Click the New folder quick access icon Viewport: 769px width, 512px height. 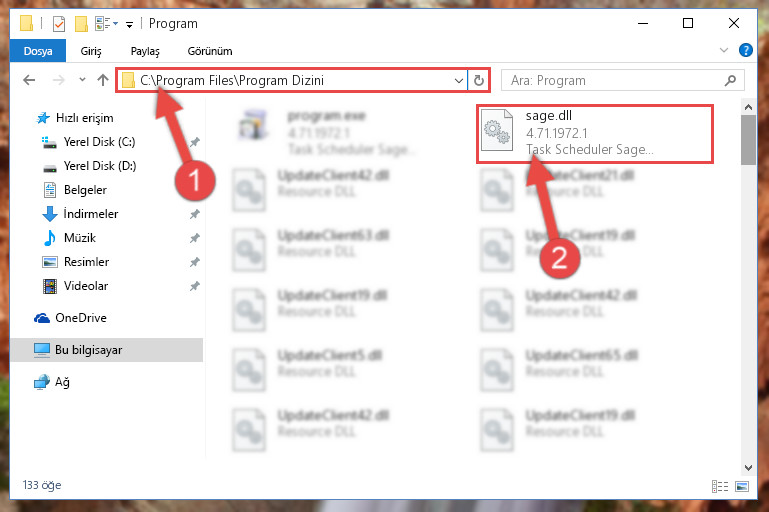[81, 24]
